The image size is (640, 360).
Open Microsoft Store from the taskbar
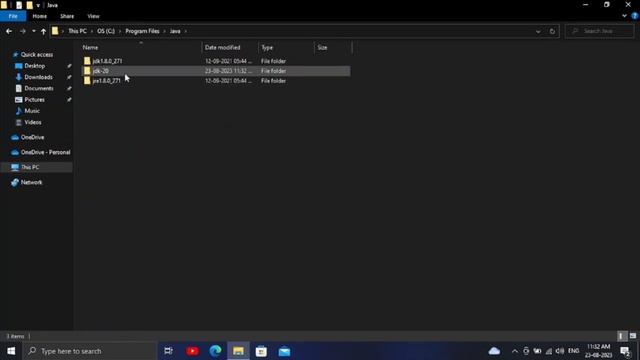(261, 351)
